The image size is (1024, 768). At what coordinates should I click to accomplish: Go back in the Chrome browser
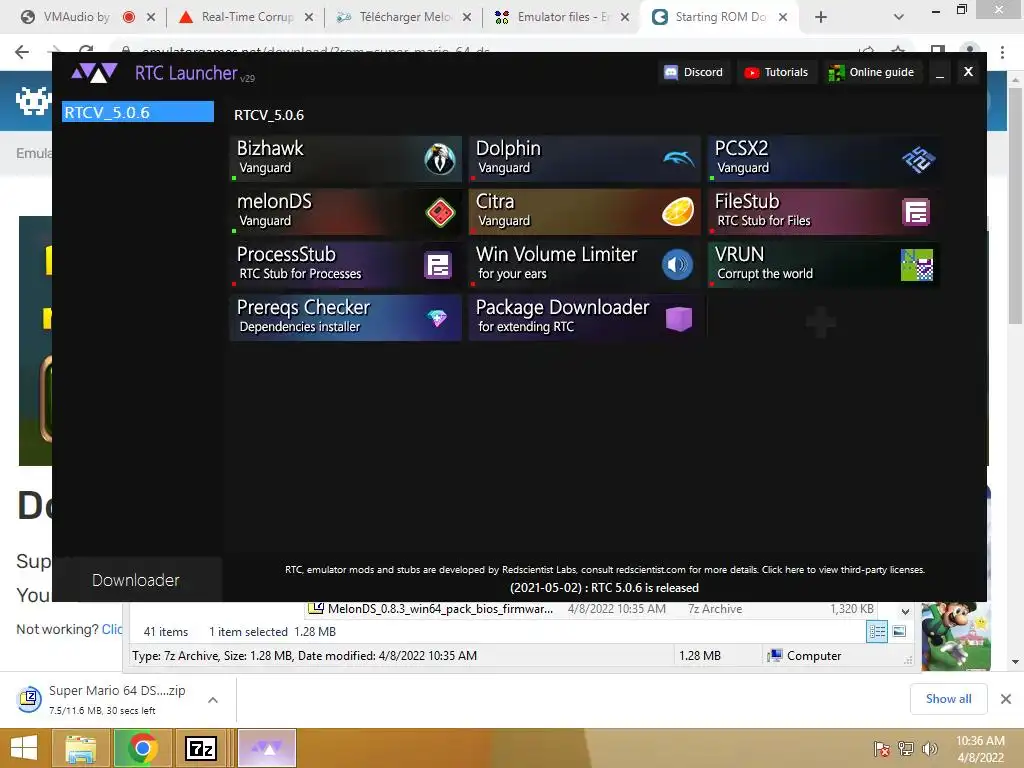click(x=22, y=51)
